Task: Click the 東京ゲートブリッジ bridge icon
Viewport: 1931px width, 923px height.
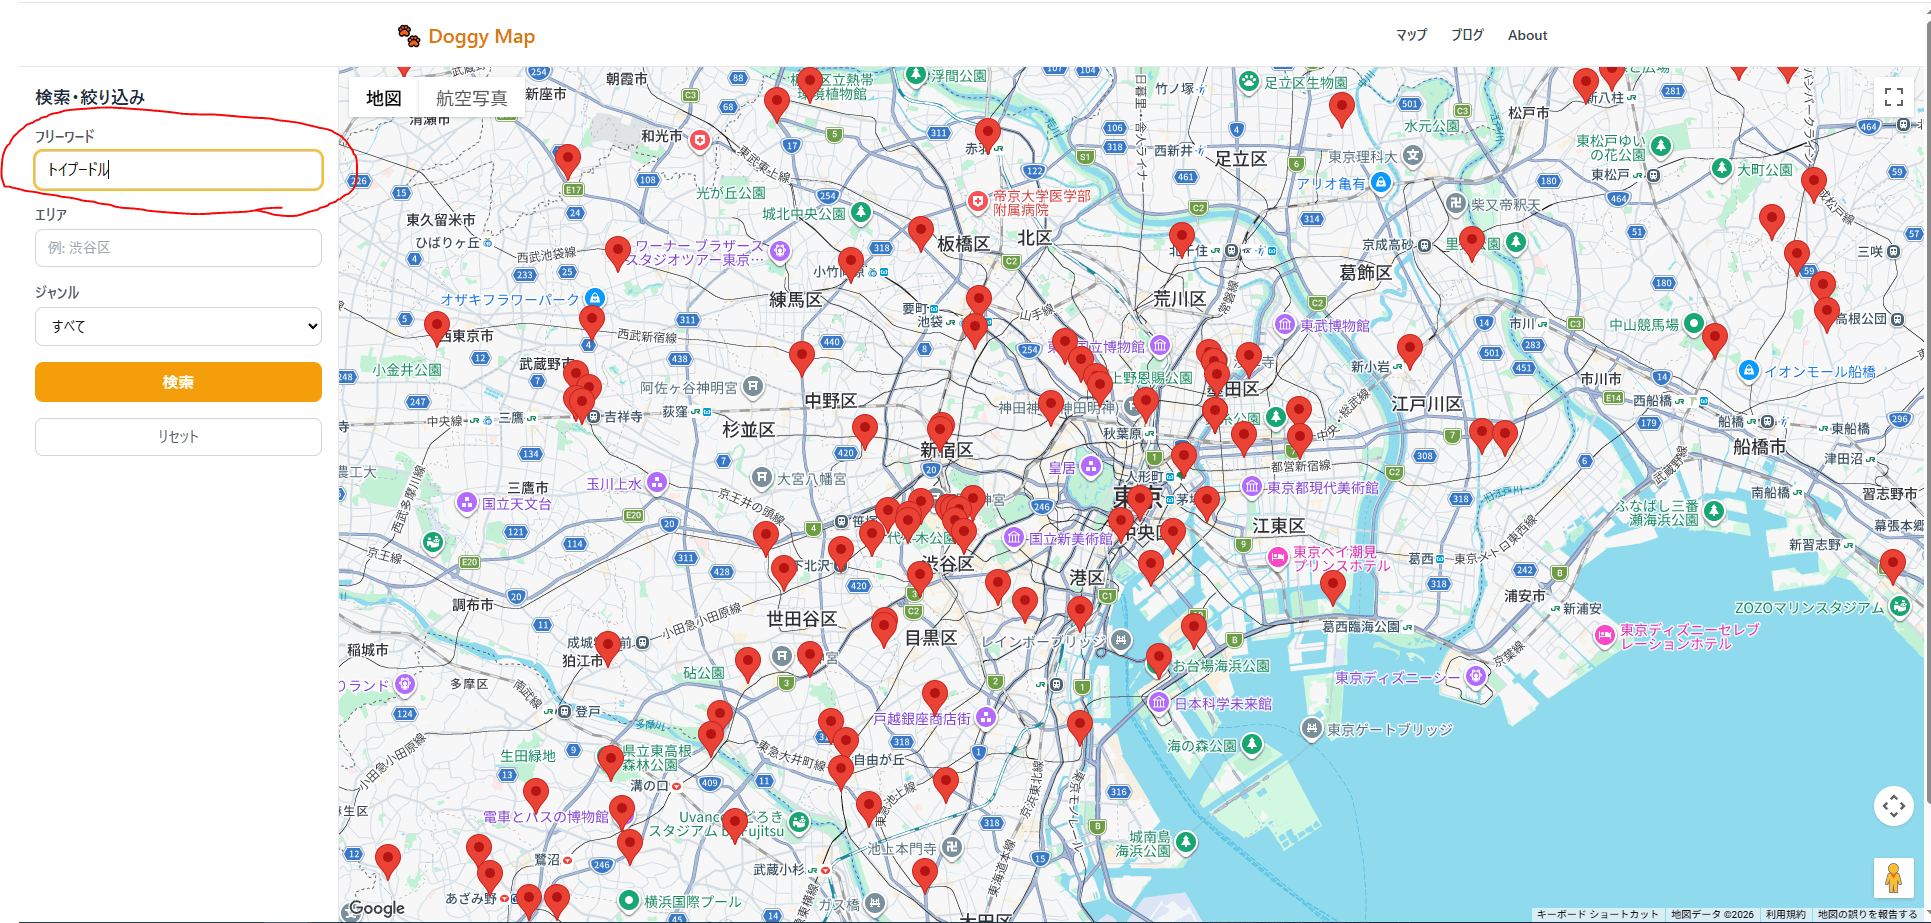Action: (1312, 728)
